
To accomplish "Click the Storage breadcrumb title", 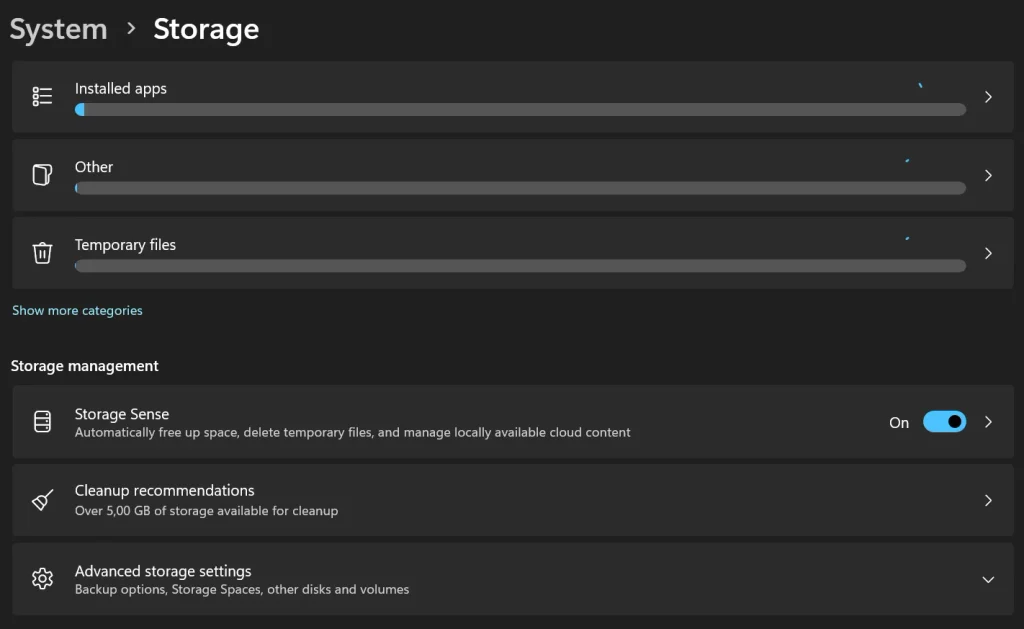I will (206, 29).
